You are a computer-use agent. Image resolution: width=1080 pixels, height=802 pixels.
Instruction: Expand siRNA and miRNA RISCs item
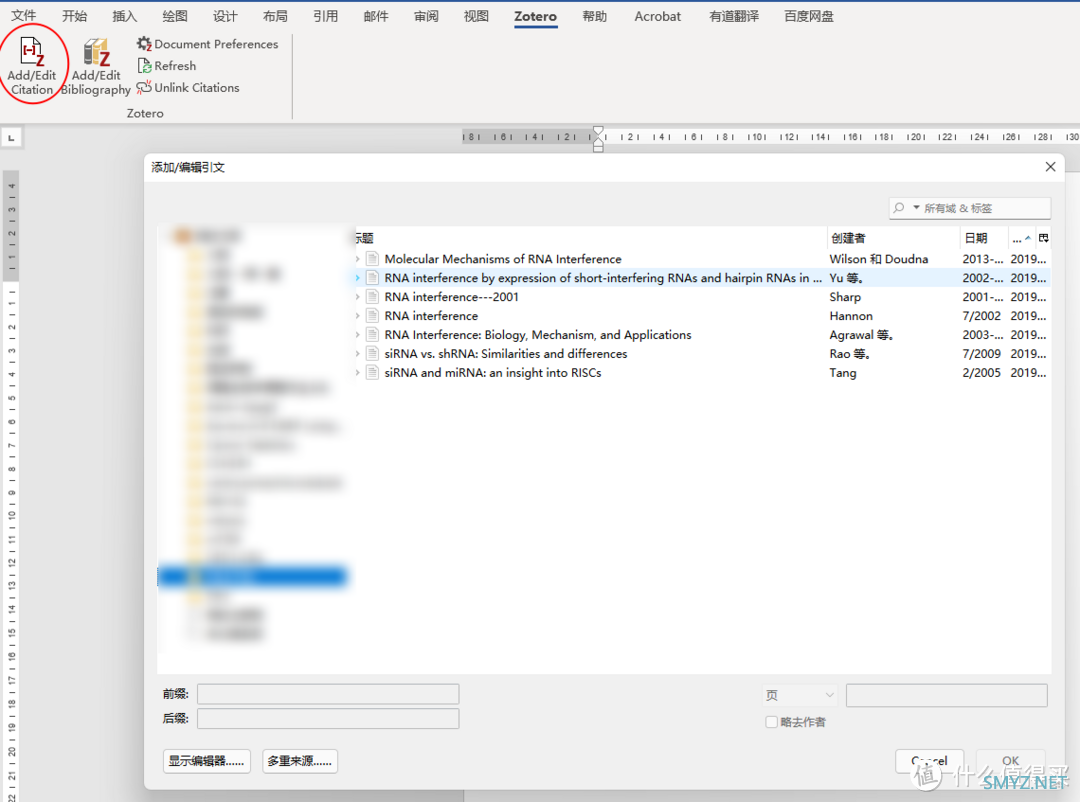(x=357, y=373)
